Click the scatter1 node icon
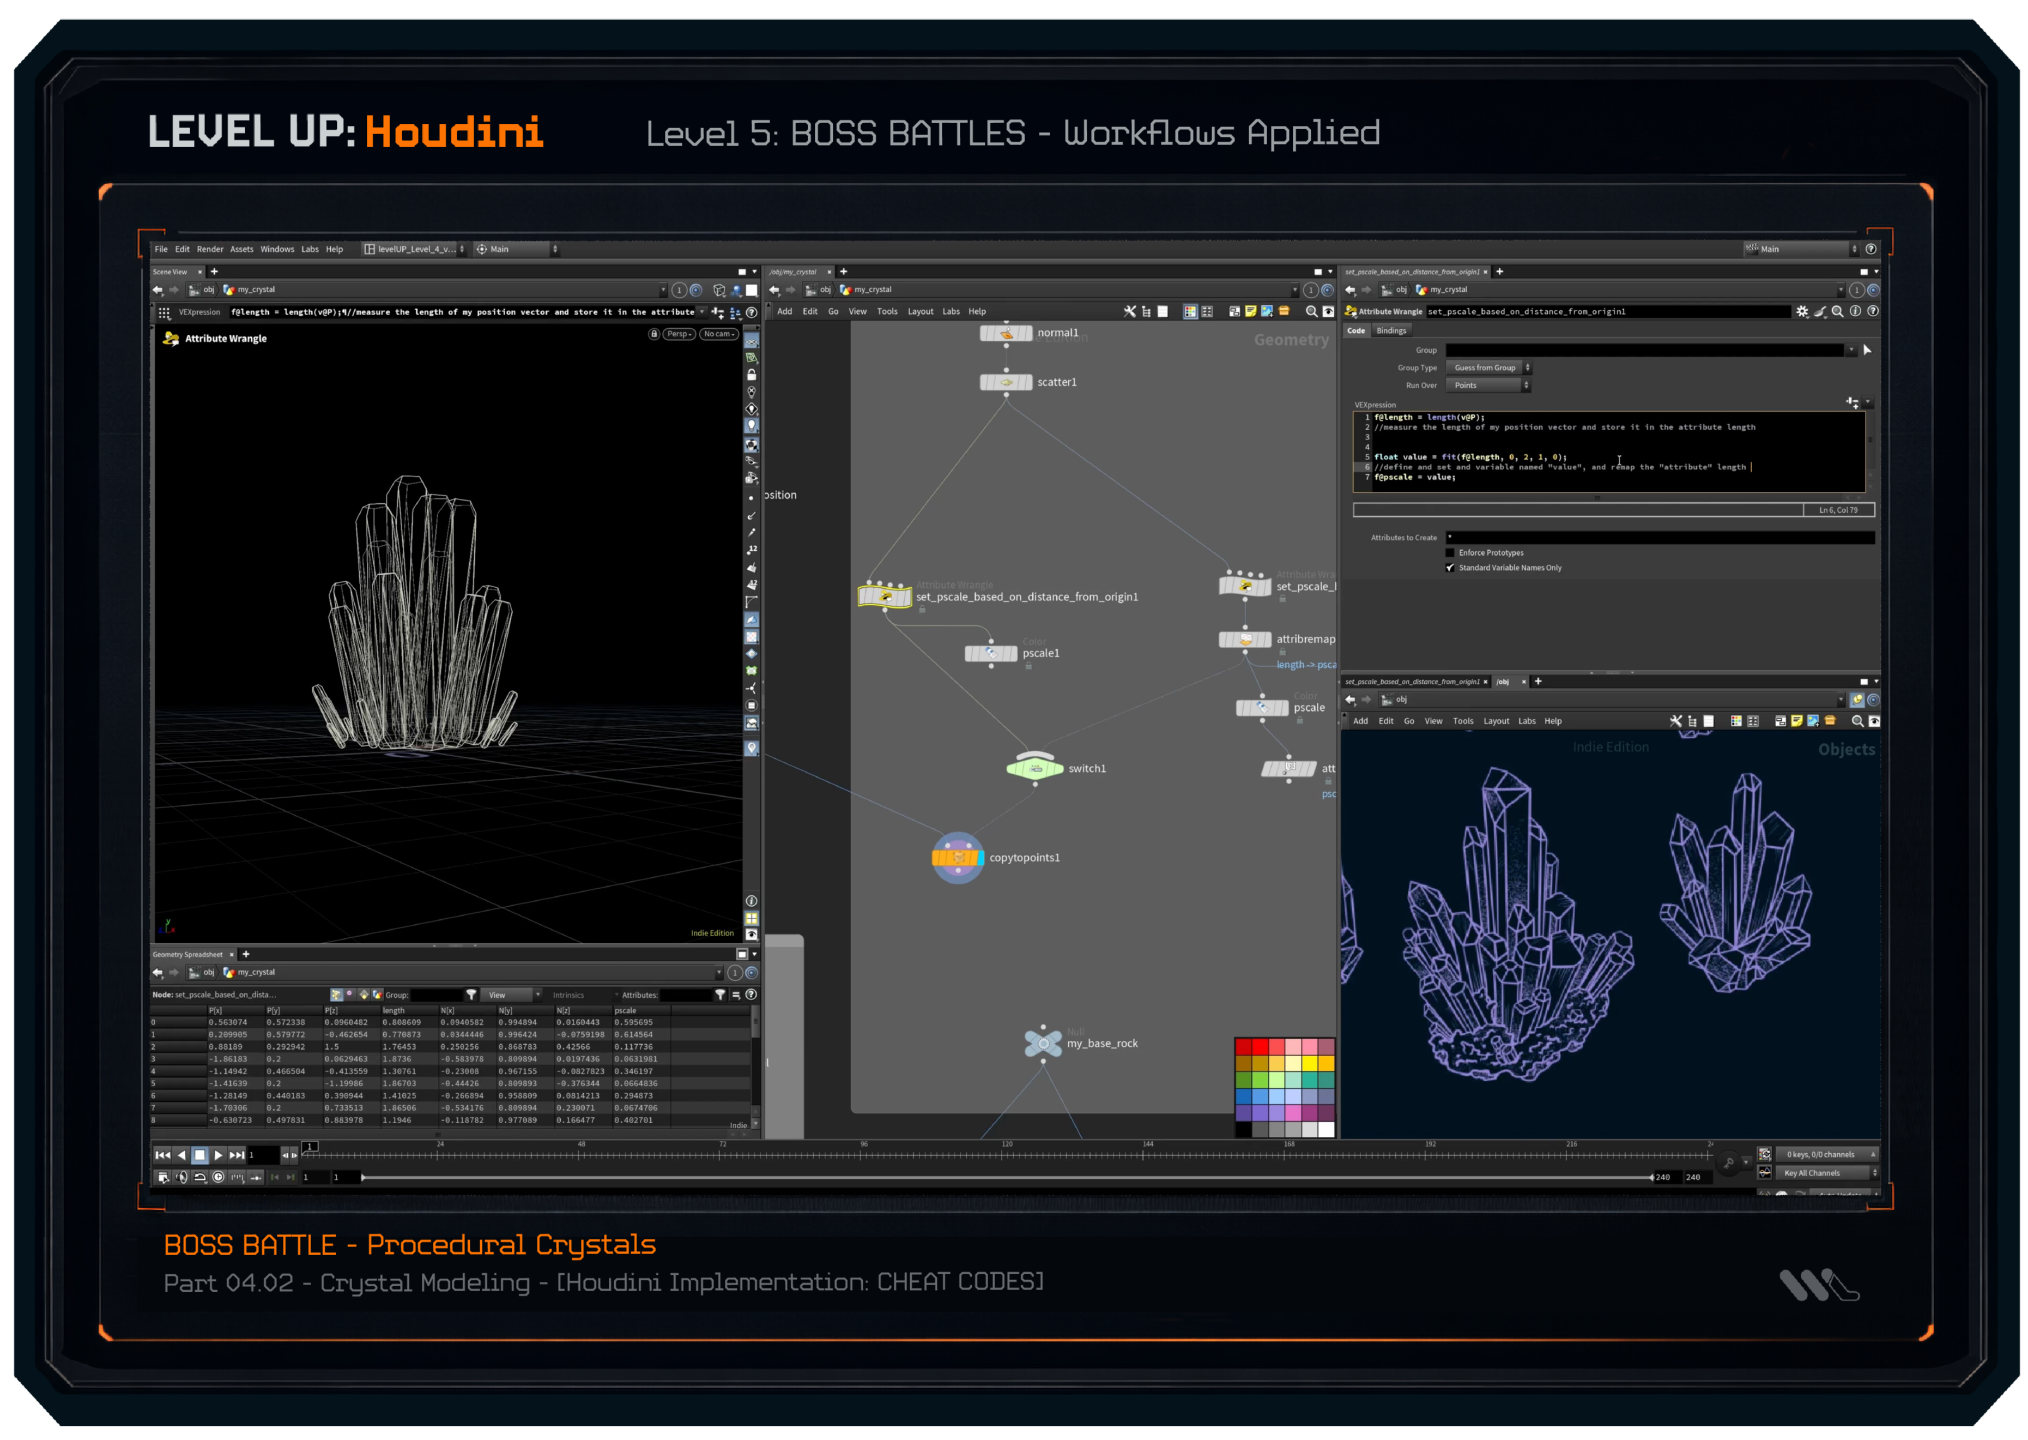The image size is (2028, 1440). tap(1006, 382)
